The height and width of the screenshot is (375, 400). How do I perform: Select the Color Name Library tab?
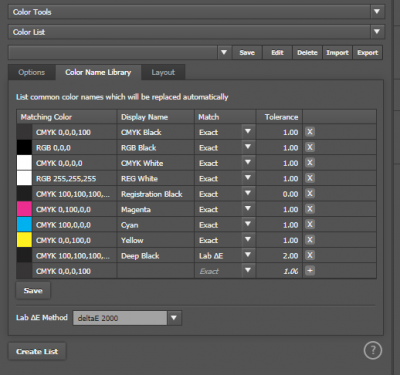98,72
